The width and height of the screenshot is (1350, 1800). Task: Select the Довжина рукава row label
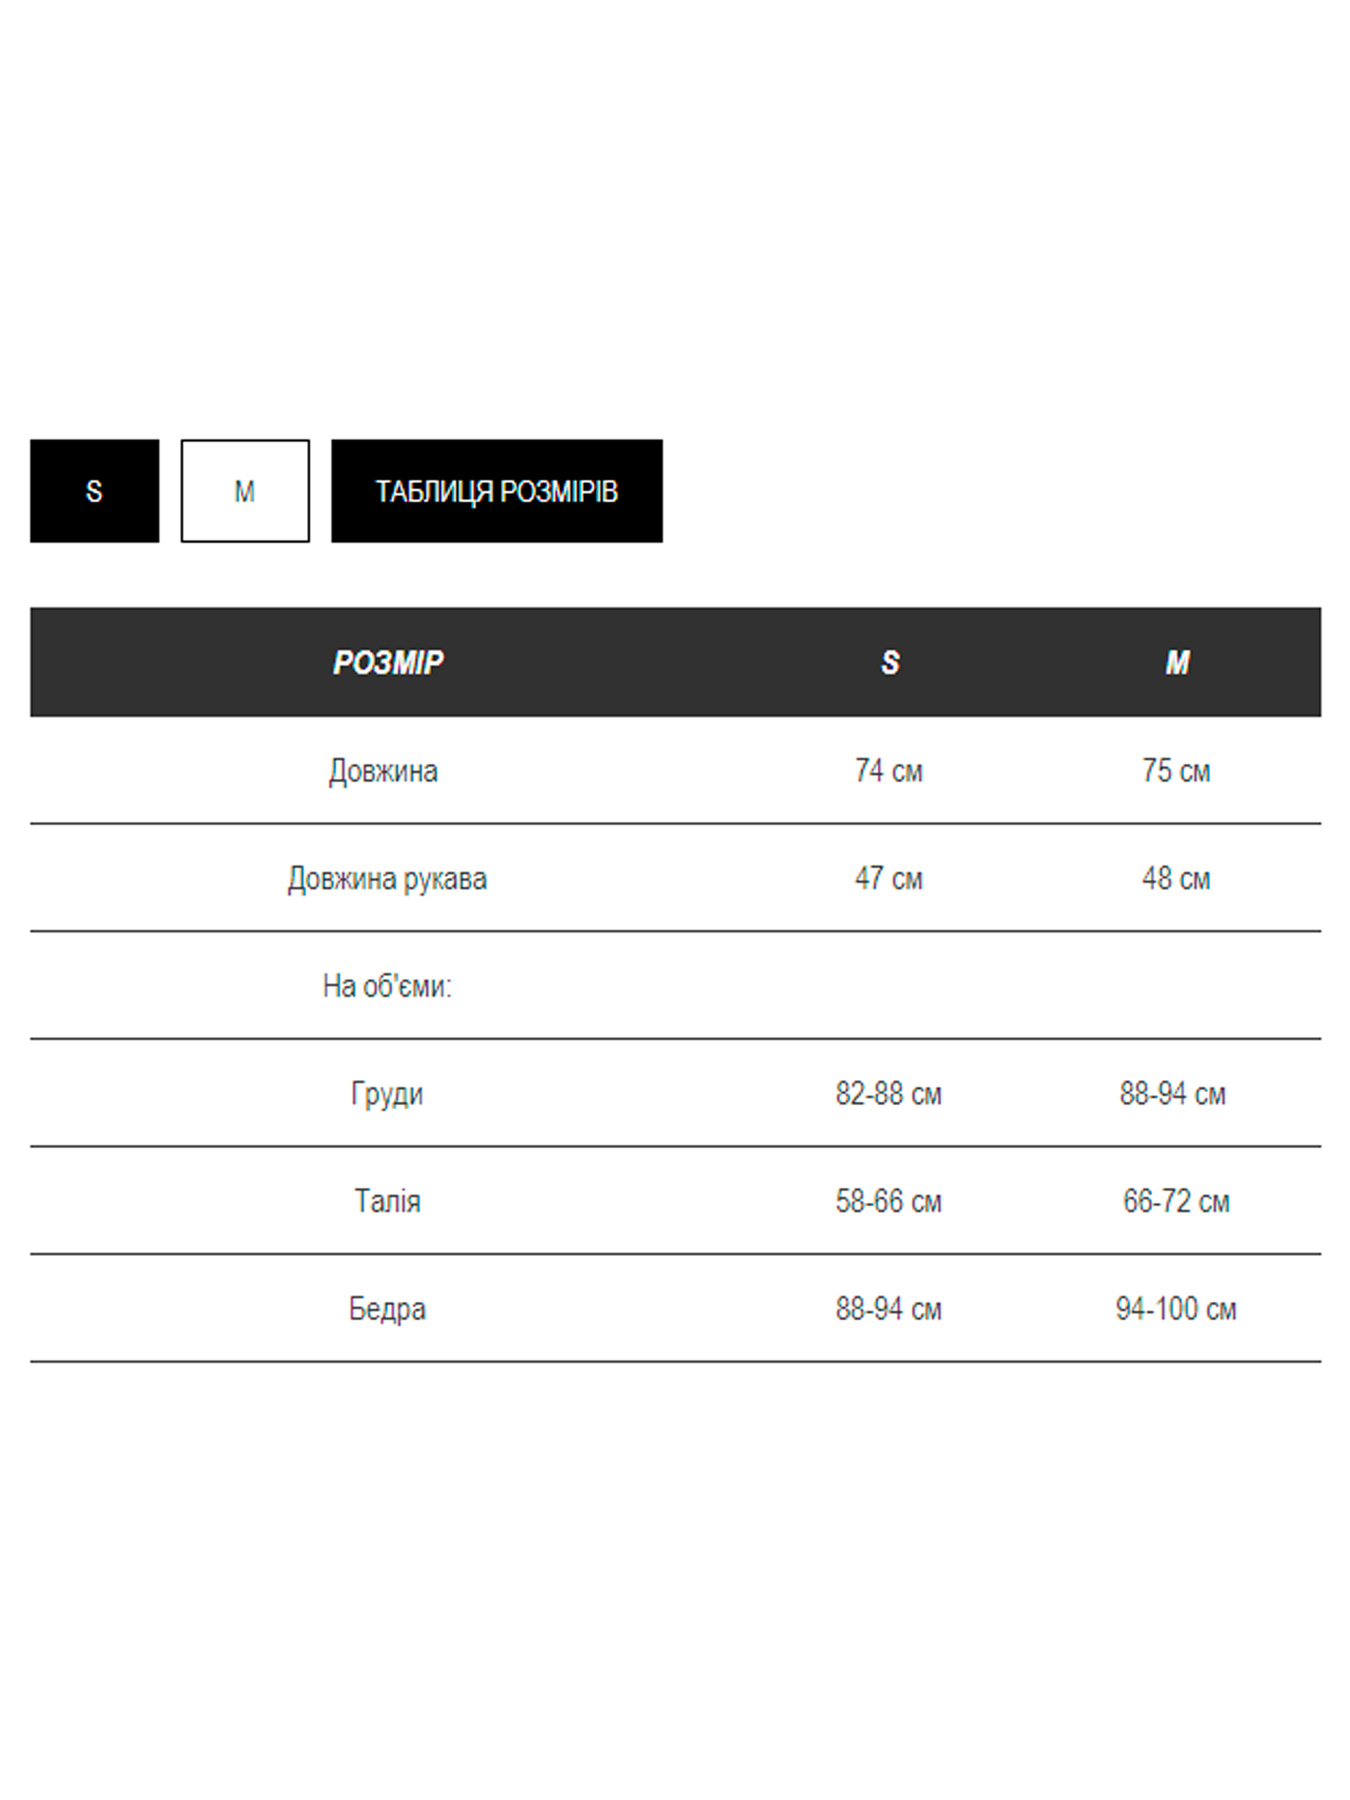pos(387,879)
